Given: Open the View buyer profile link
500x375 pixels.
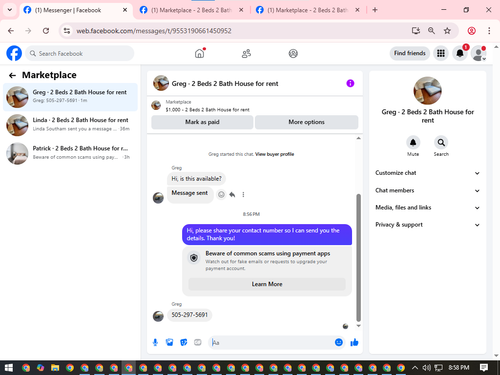Looking at the screenshot, I should click(275, 154).
